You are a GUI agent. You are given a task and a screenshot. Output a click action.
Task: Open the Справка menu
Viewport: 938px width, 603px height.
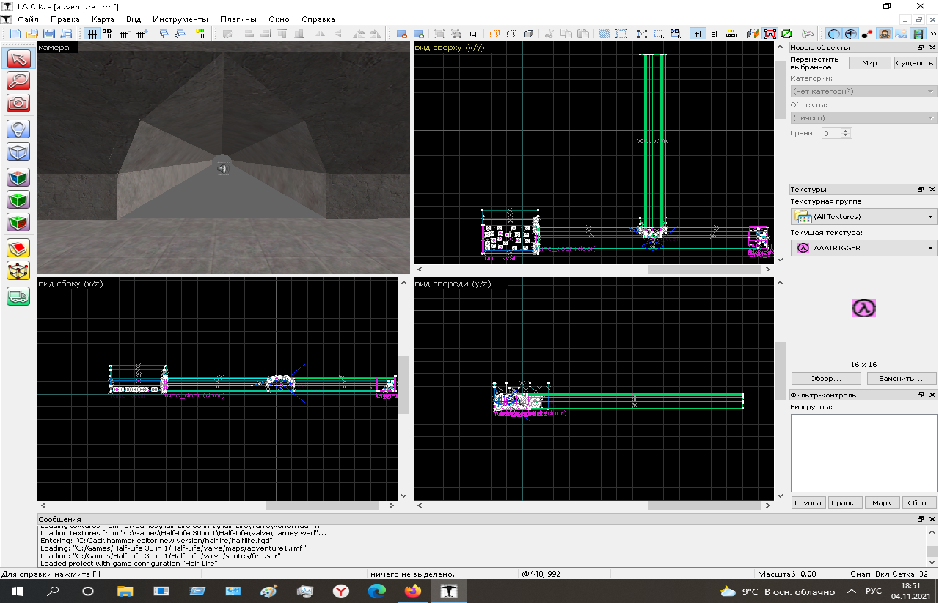click(318, 19)
